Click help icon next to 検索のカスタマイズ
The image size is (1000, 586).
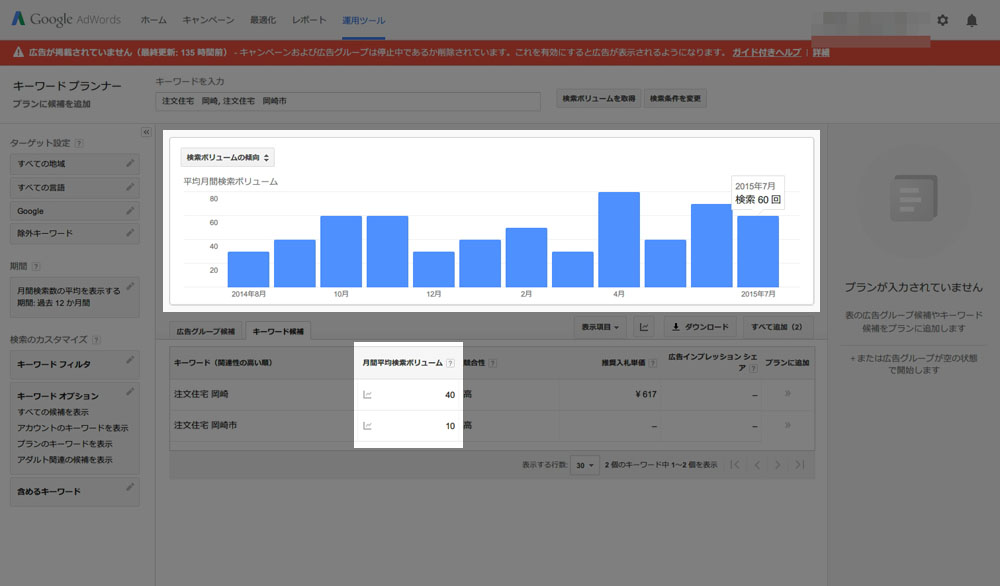[96, 339]
